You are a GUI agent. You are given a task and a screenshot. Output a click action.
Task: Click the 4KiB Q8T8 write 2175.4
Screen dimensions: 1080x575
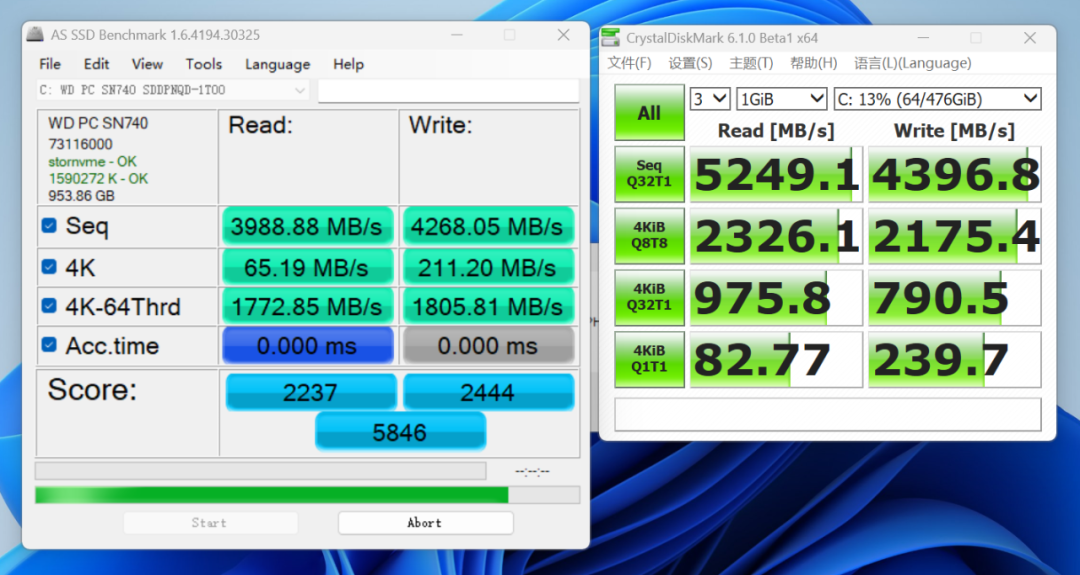pos(955,236)
